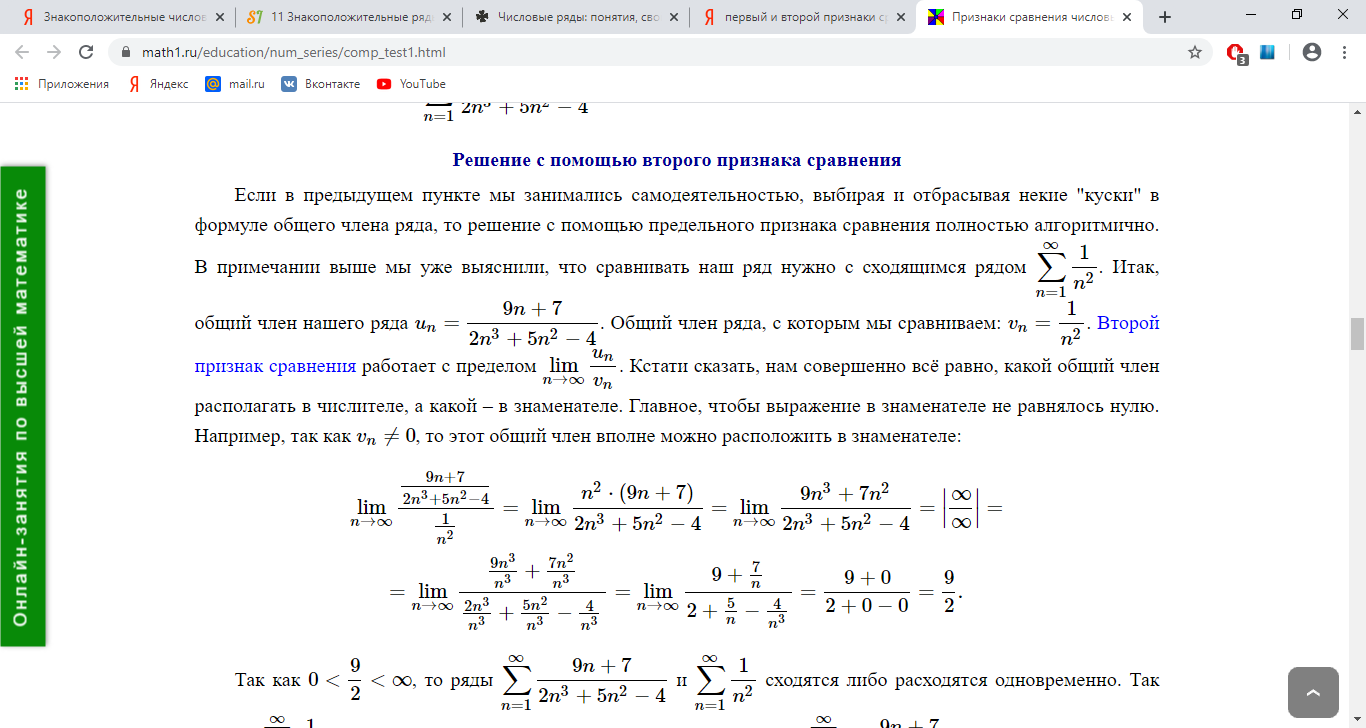
Task: Open Chrome three-dot menu
Action: coord(1343,52)
